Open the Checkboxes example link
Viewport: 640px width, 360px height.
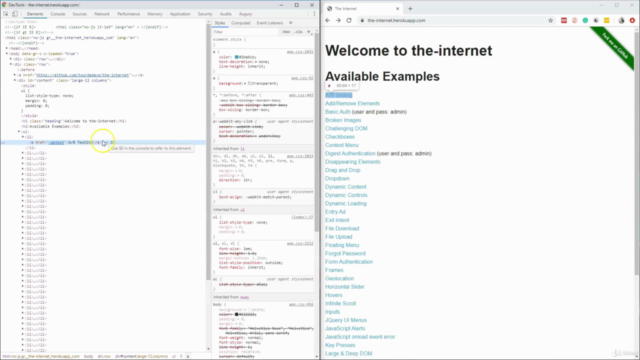pos(340,137)
